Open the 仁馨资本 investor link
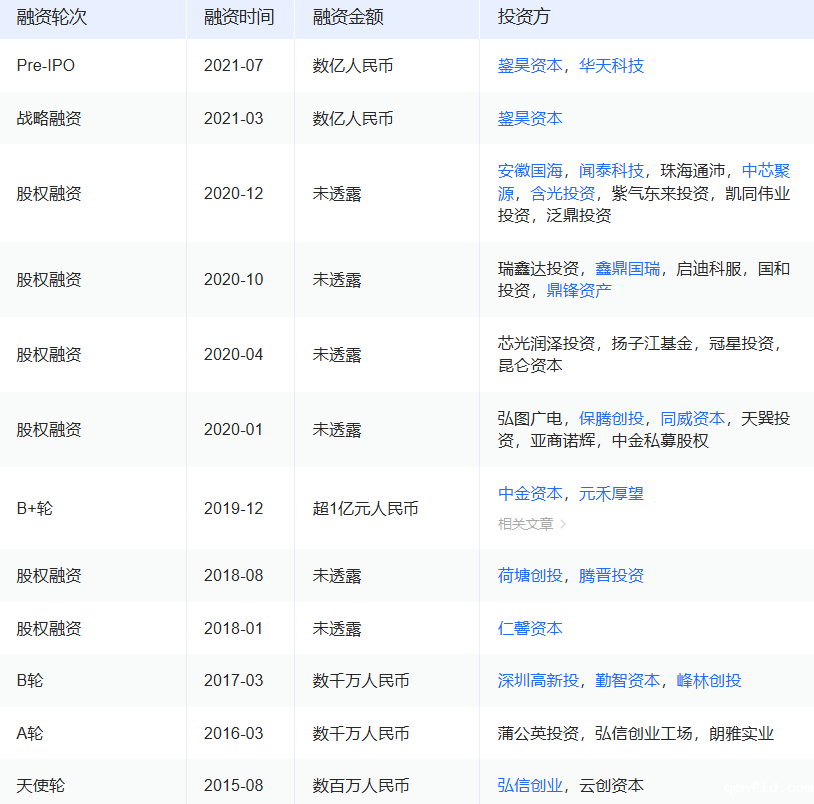The image size is (814, 804). coord(530,629)
